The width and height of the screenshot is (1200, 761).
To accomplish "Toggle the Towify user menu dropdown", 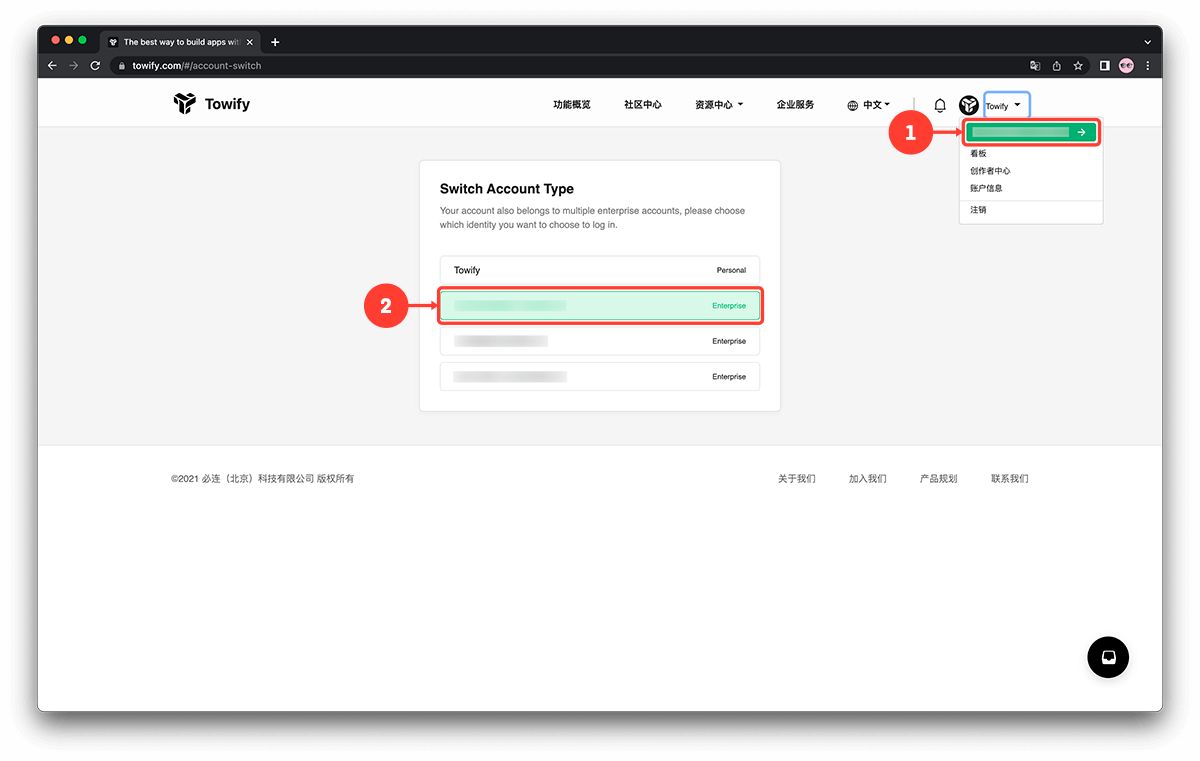I will pos(1006,105).
